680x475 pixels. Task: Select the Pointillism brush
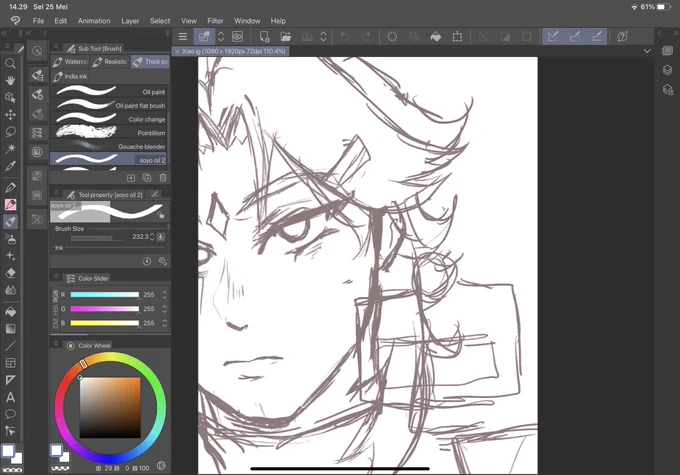[x=109, y=133]
